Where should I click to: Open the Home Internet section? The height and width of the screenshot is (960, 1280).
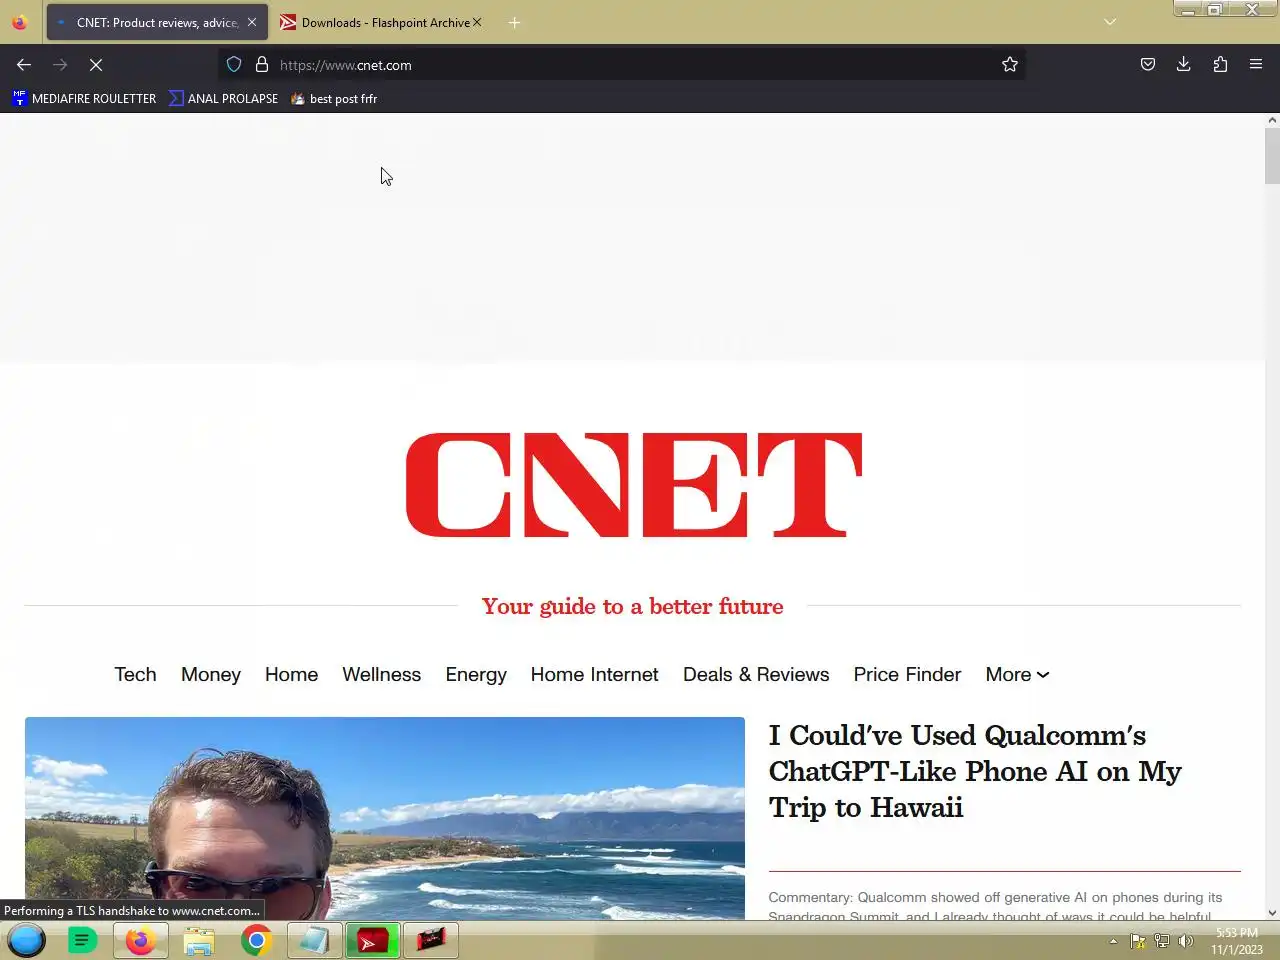point(594,675)
